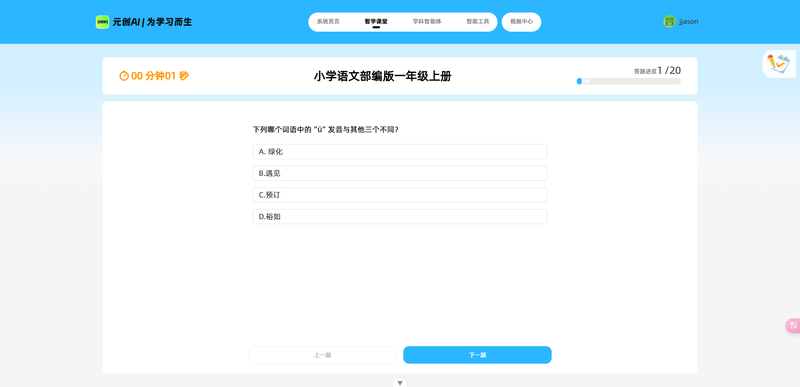
Task: Click the jjason user avatar
Action: [x=669, y=21]
